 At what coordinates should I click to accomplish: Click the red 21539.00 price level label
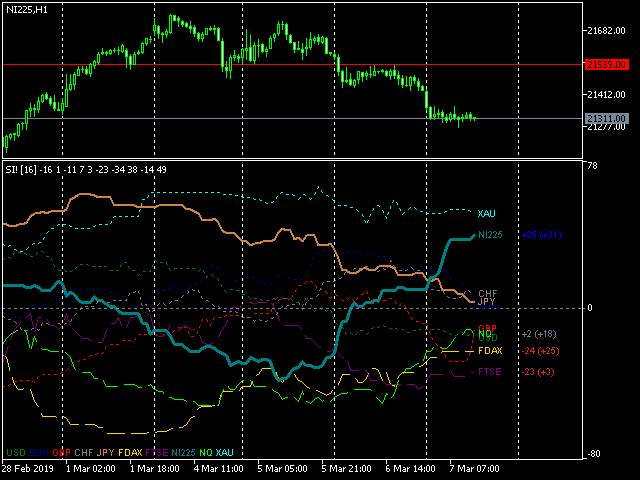tap(606, 64)
